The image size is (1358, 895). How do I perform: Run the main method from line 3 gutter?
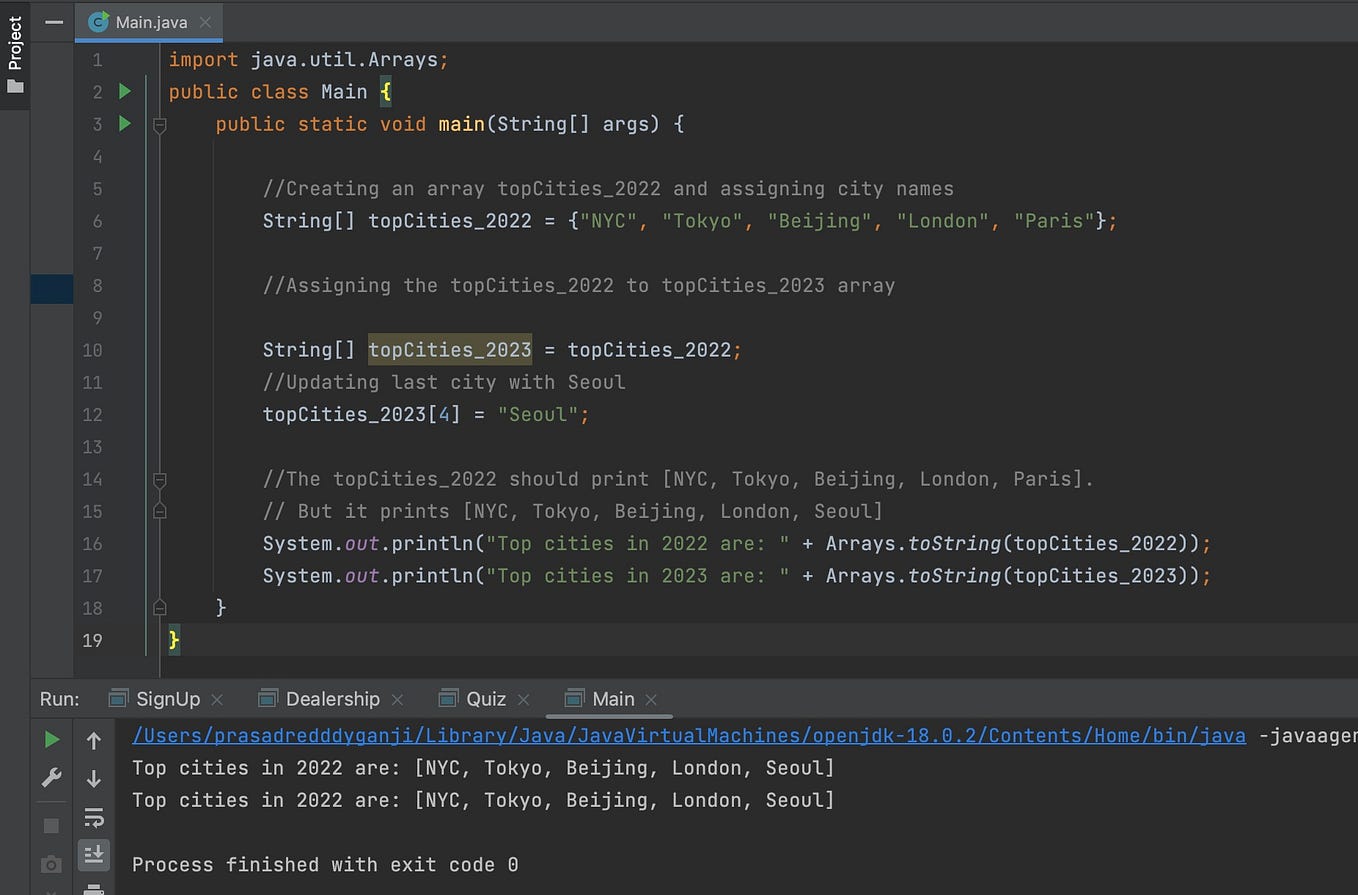(124, 124)
